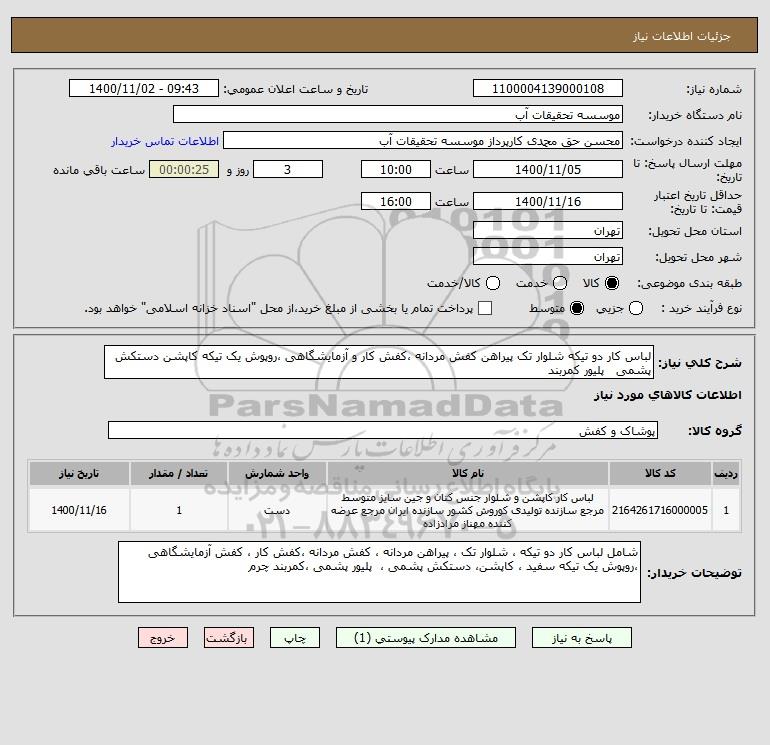Screen dimensions: 770x745
Task: Open مشاهده مدارک پیوستی (1) button
Action: coord(426,638)
